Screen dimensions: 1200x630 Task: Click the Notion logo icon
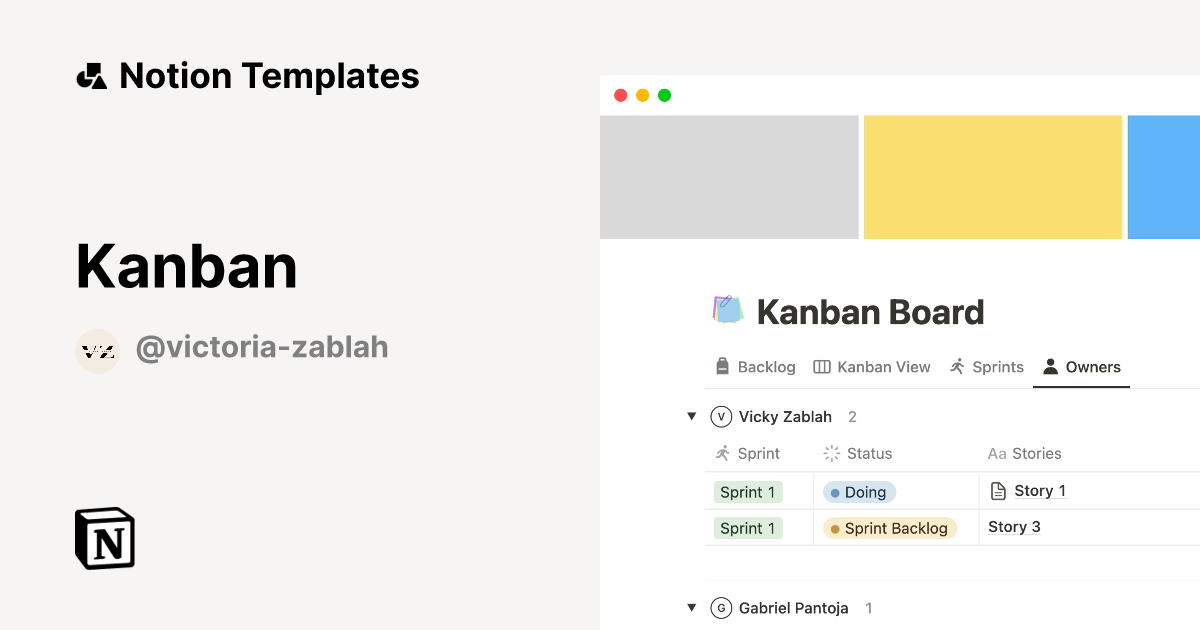[105, 538]
